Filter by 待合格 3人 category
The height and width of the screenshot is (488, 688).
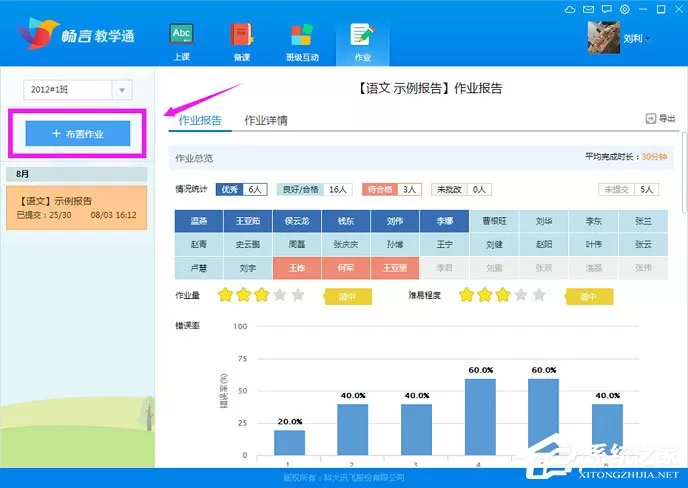point(392,189)
